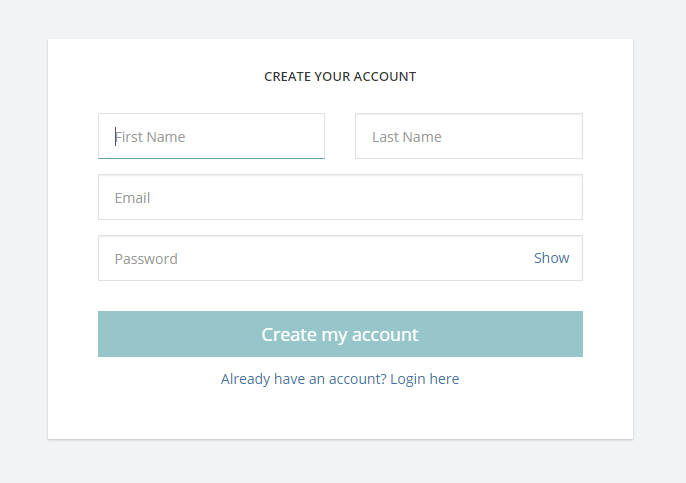Select the Email input field
This screenshot has width=686, height=483.
340,197
